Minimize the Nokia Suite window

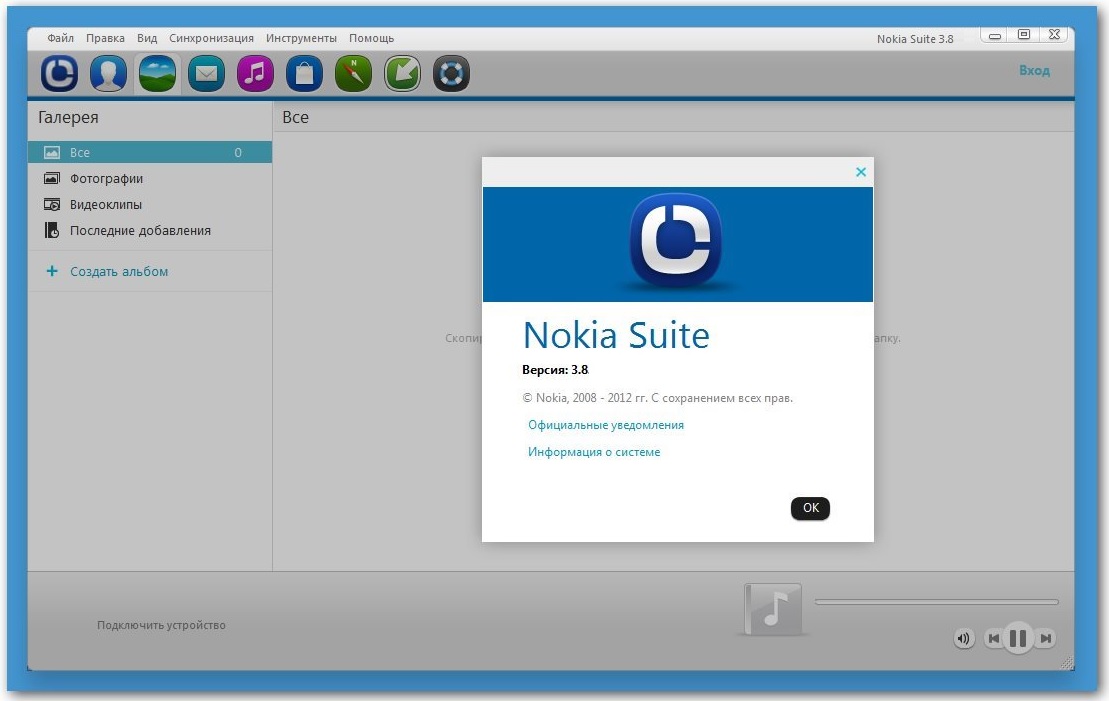(x=994, y=35)
